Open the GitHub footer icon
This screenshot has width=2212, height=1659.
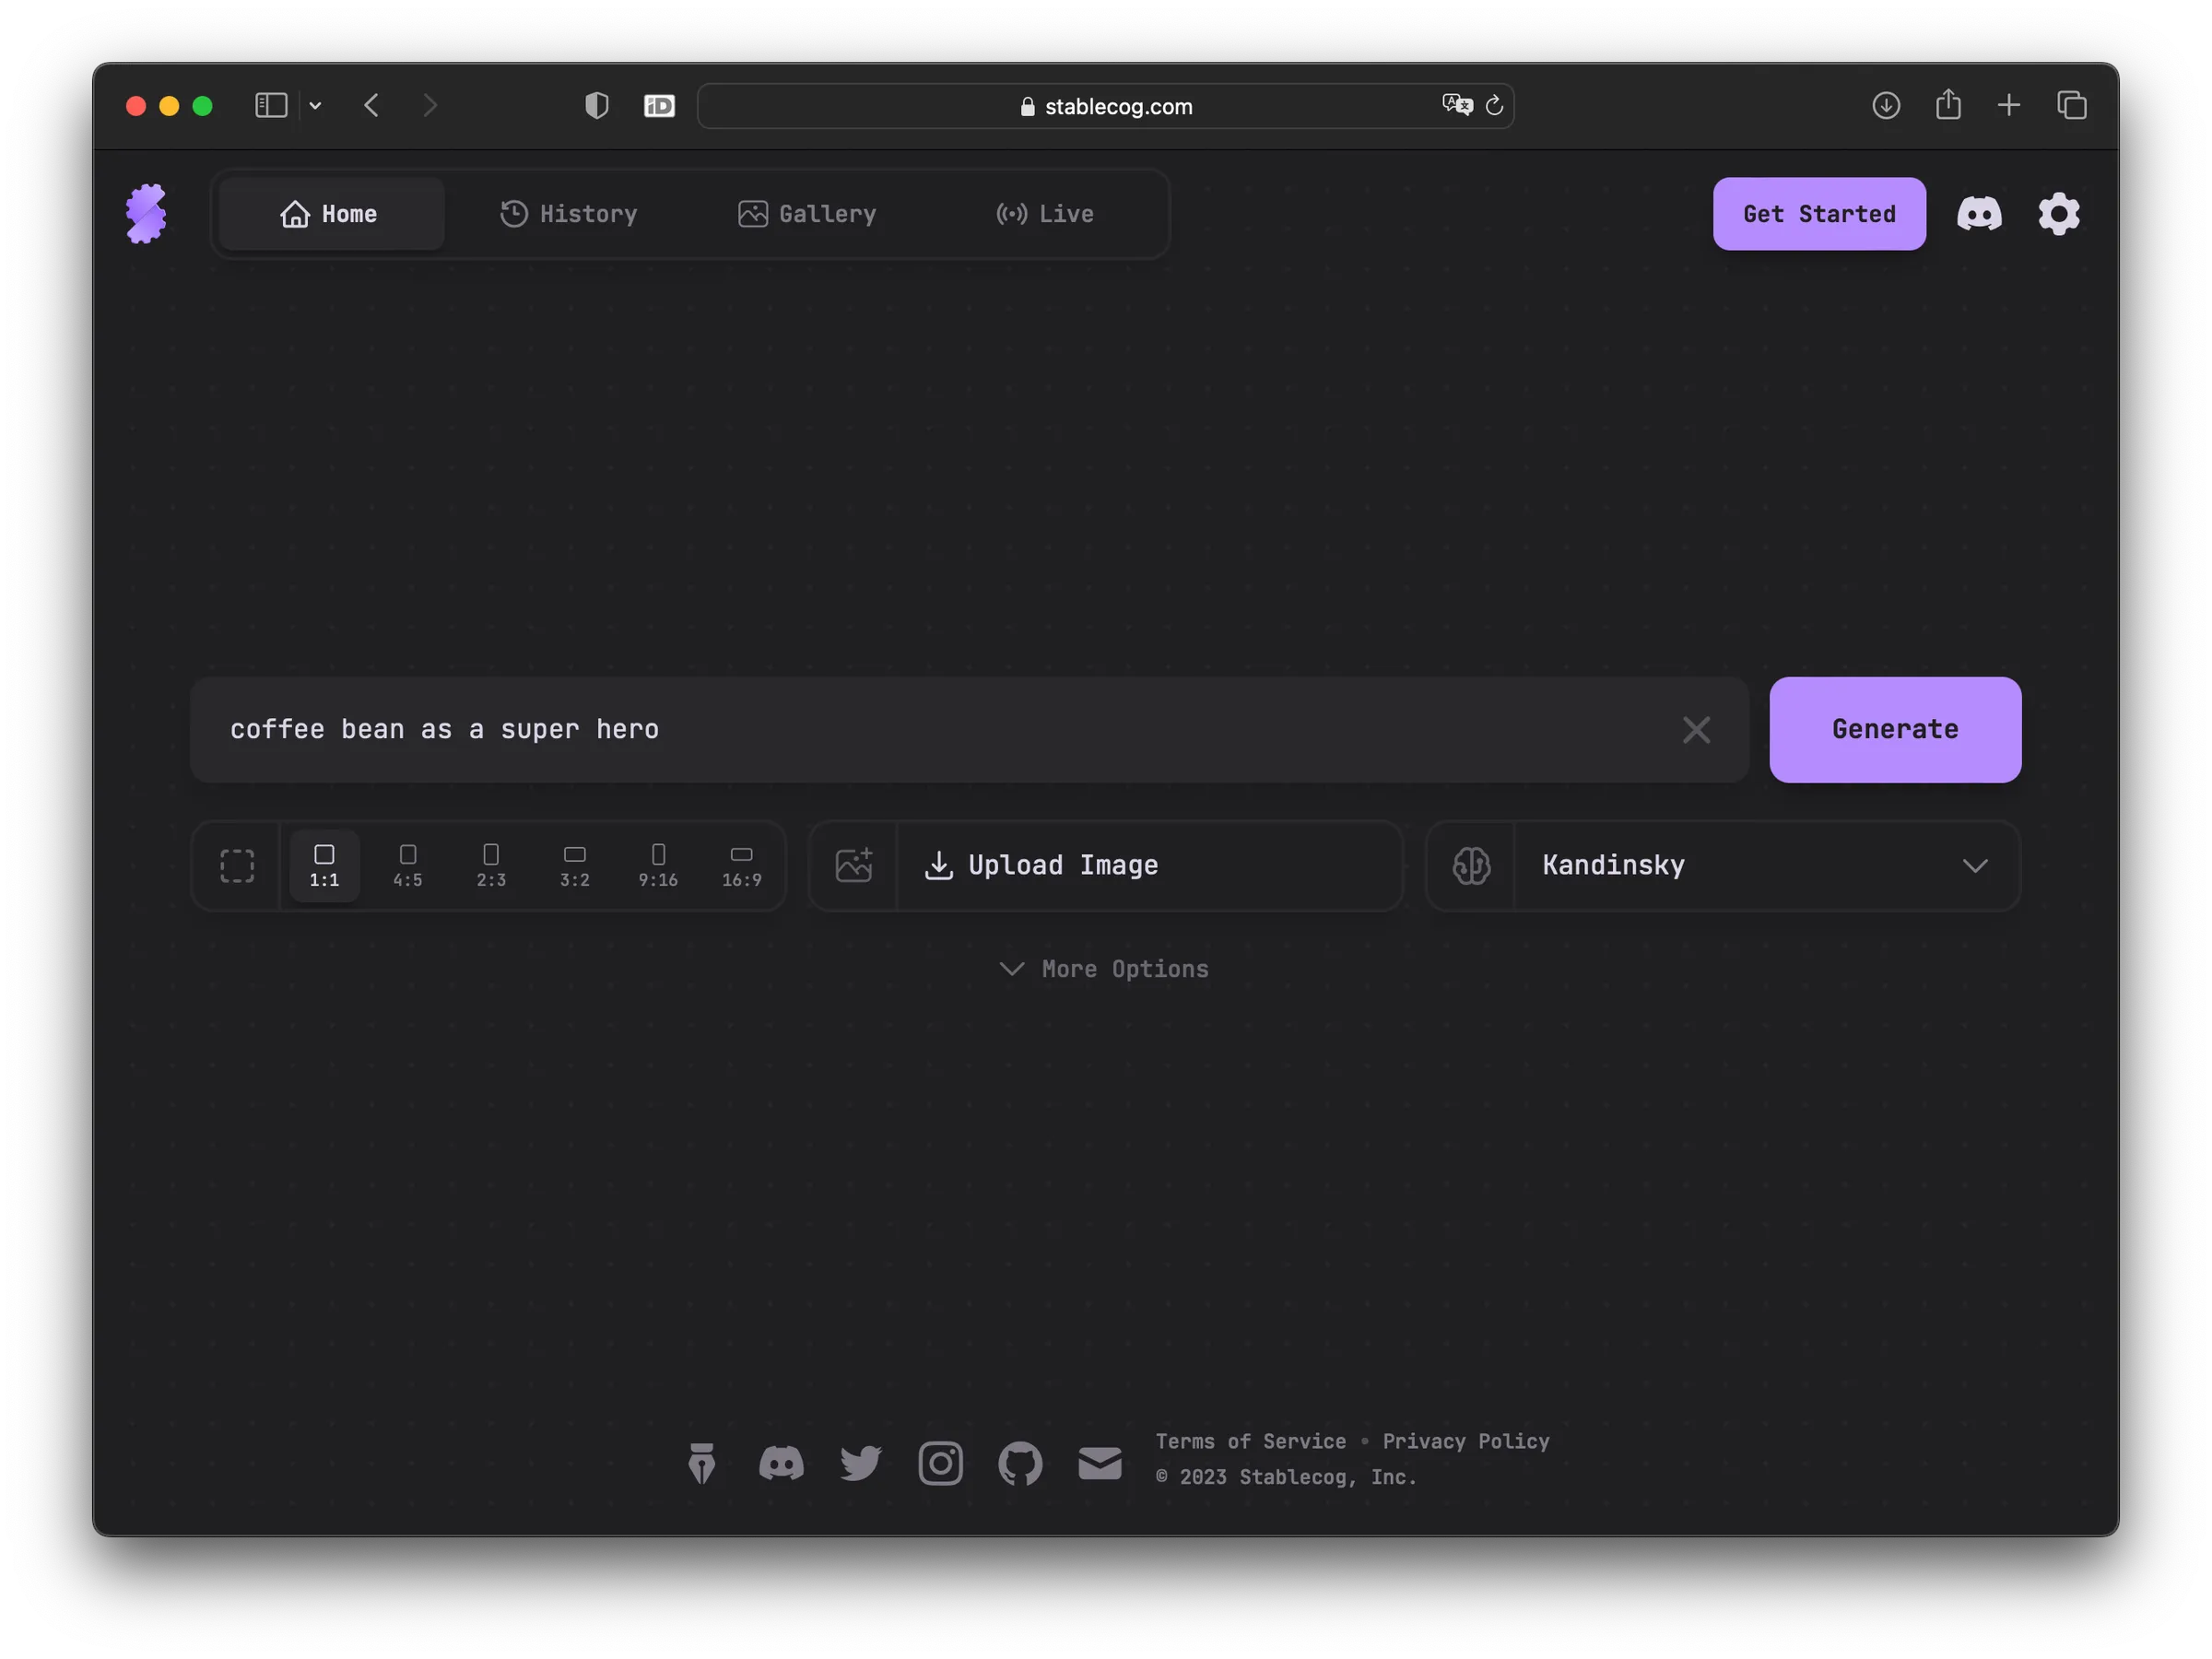(1020, 1464)
